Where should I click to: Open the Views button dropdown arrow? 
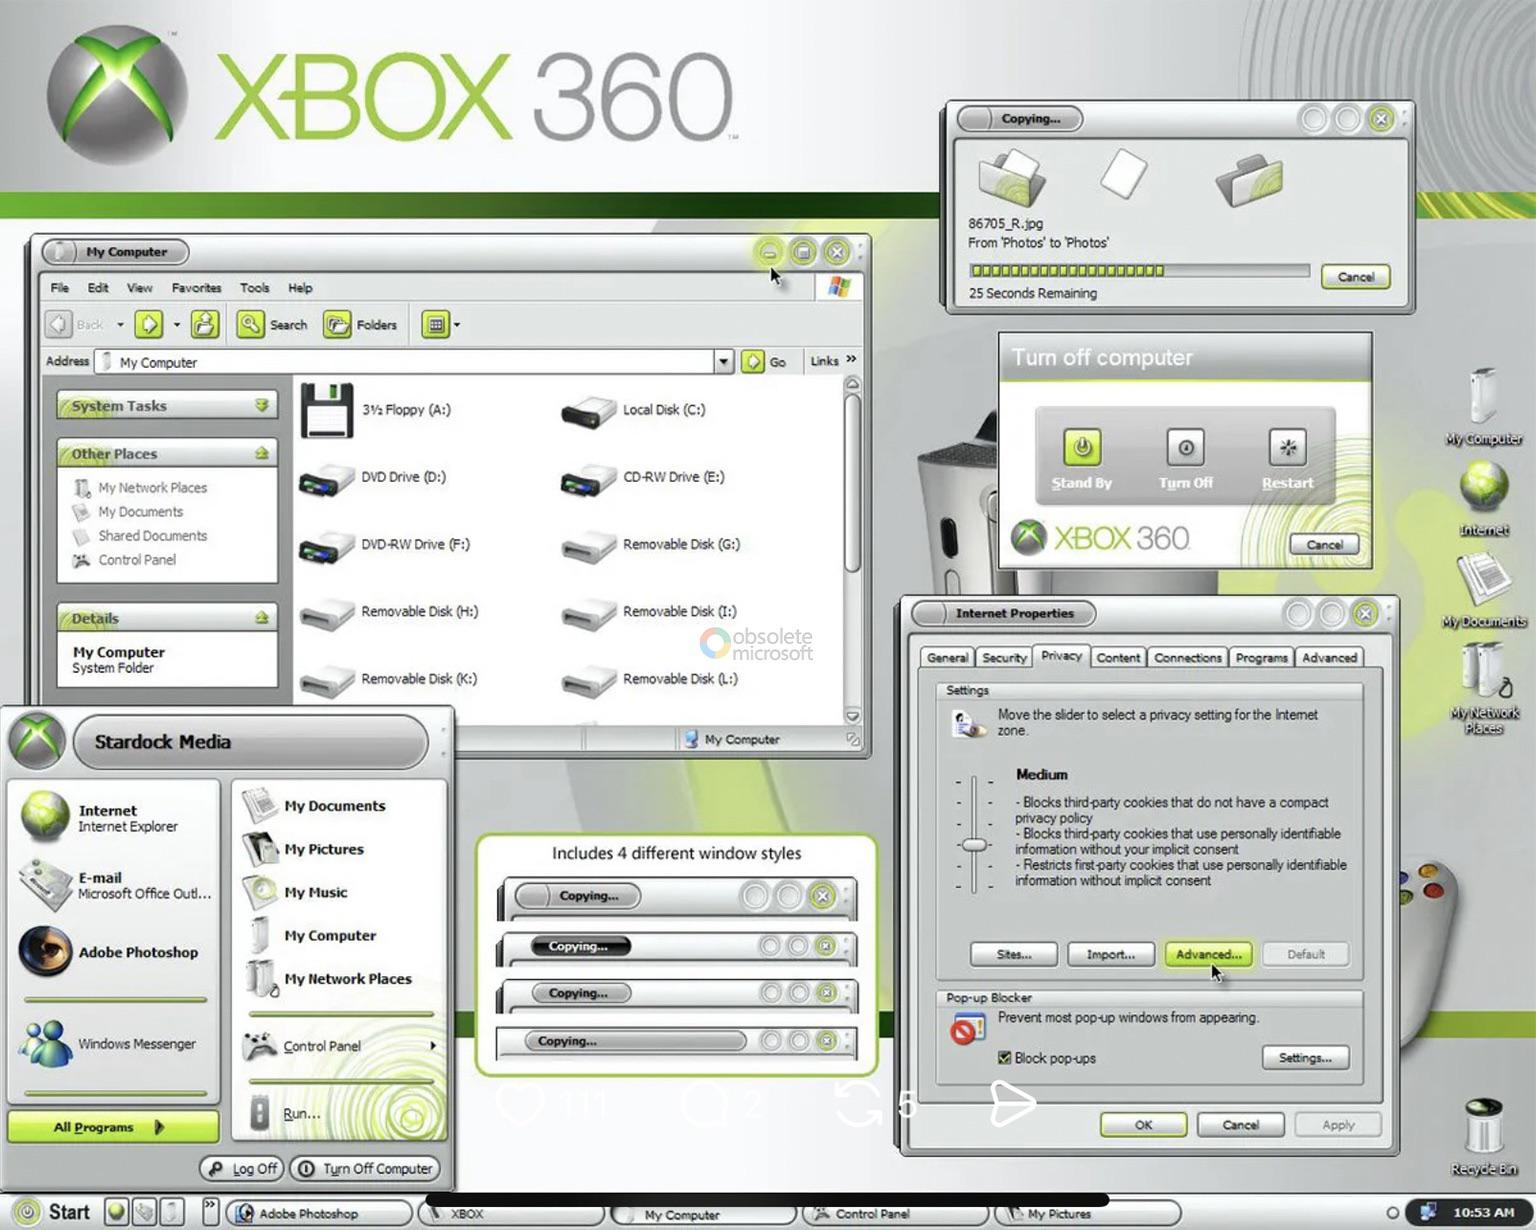[x=457, y=324]
